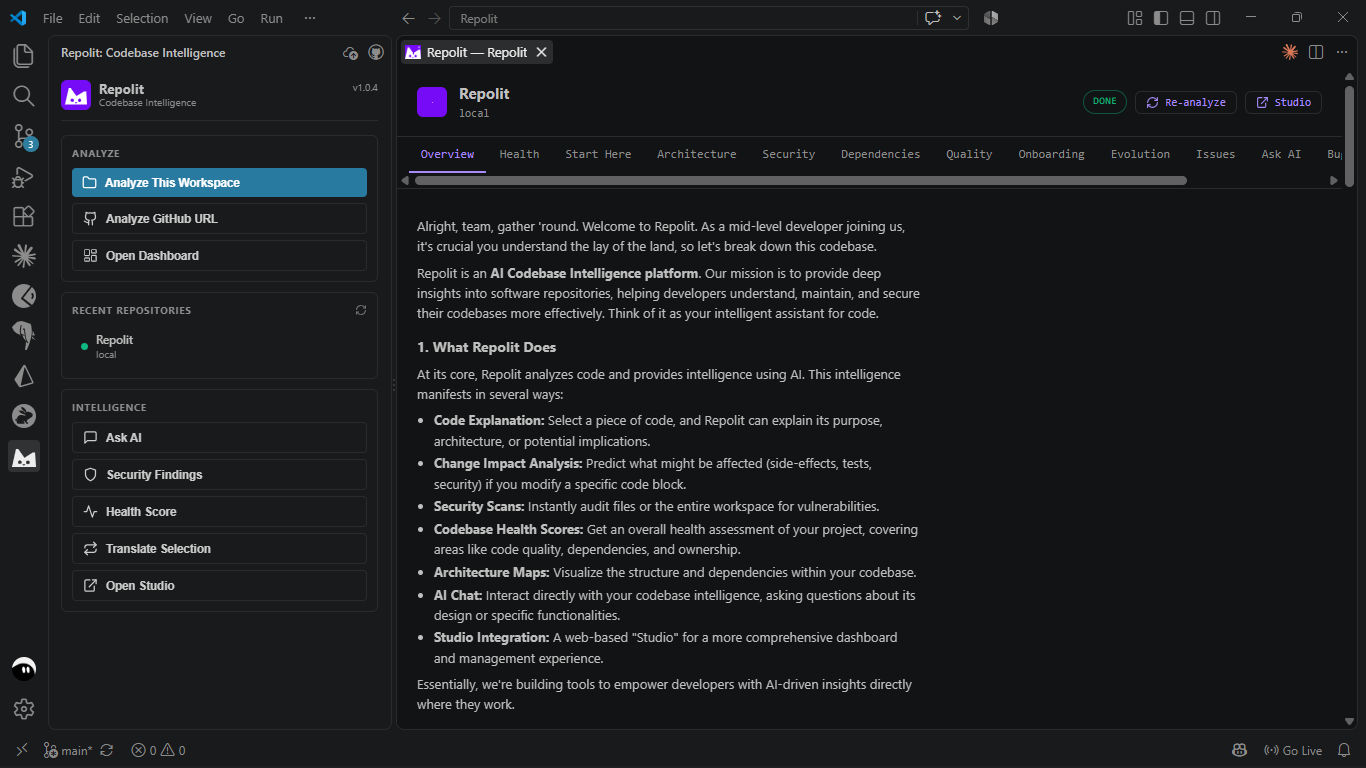Open the Run menu
The image size is (1366, 768).
coord(271,18)
